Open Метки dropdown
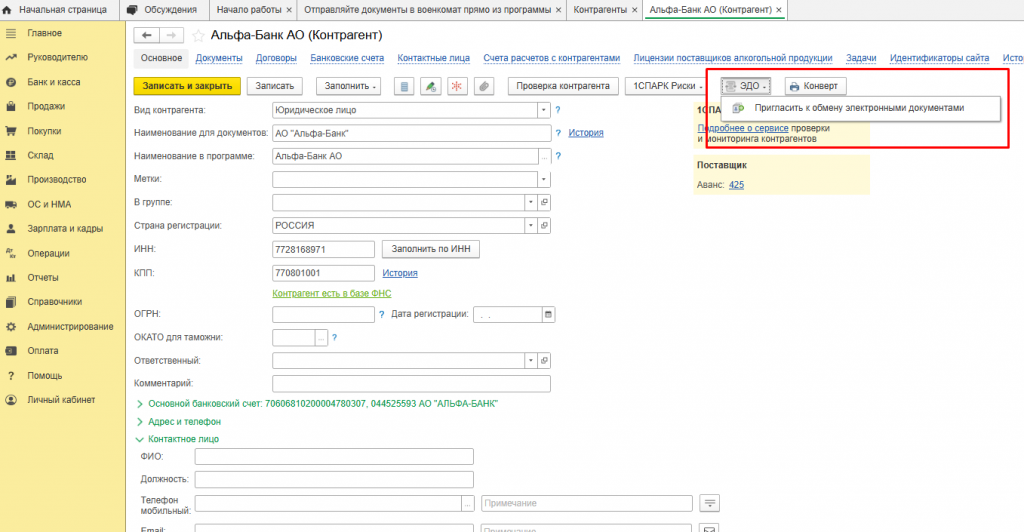This screenshot has width=1024, height=532. pyautogui.click(x=543, y=179)
